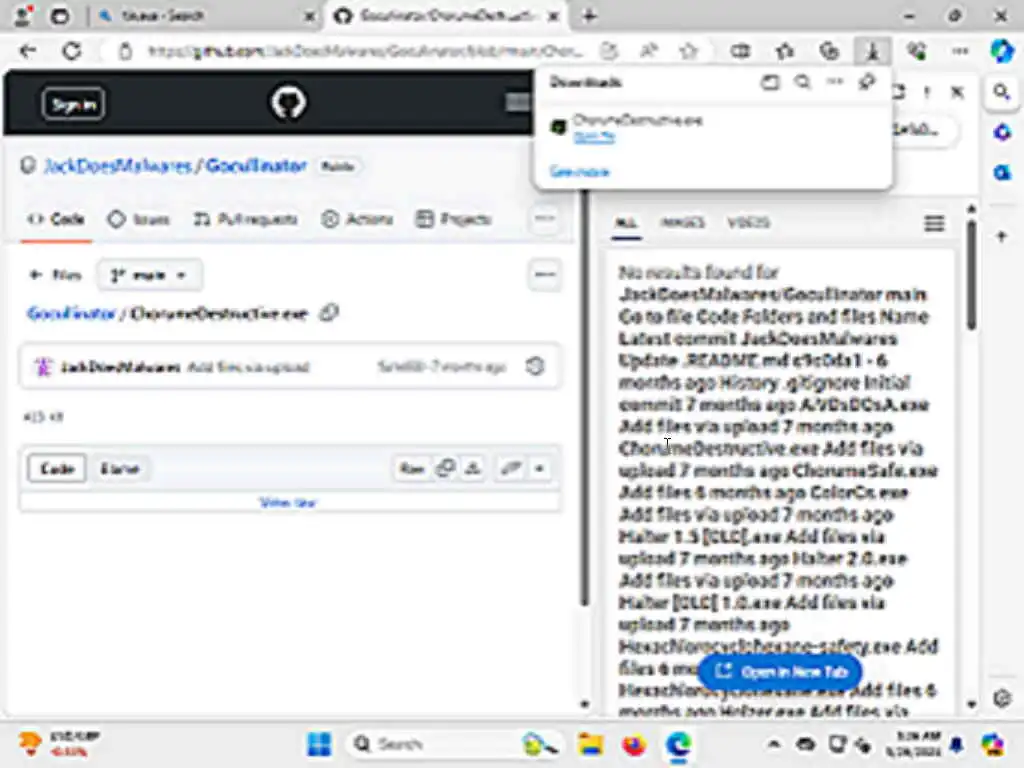Image resolution: width=1024 pixels, height=768 pixels.
Task: Reload the current GitHub page
Action: (x=72, y=51)
